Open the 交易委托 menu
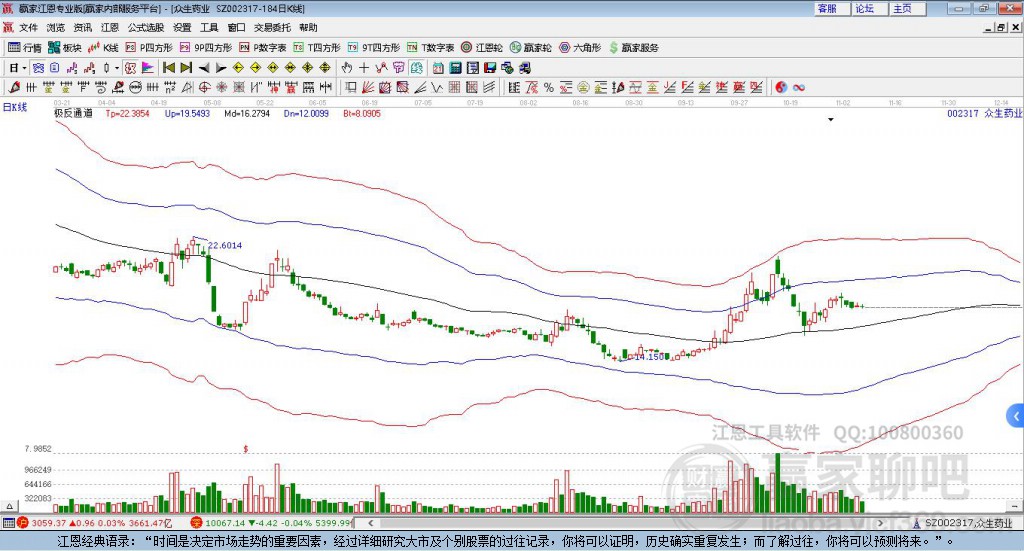 coord(272,27)
